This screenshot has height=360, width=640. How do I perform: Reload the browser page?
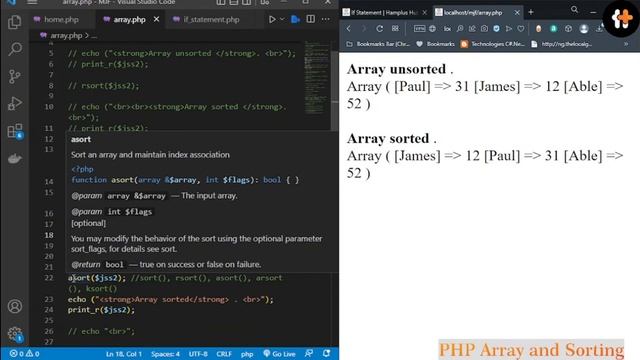point(380,29)
